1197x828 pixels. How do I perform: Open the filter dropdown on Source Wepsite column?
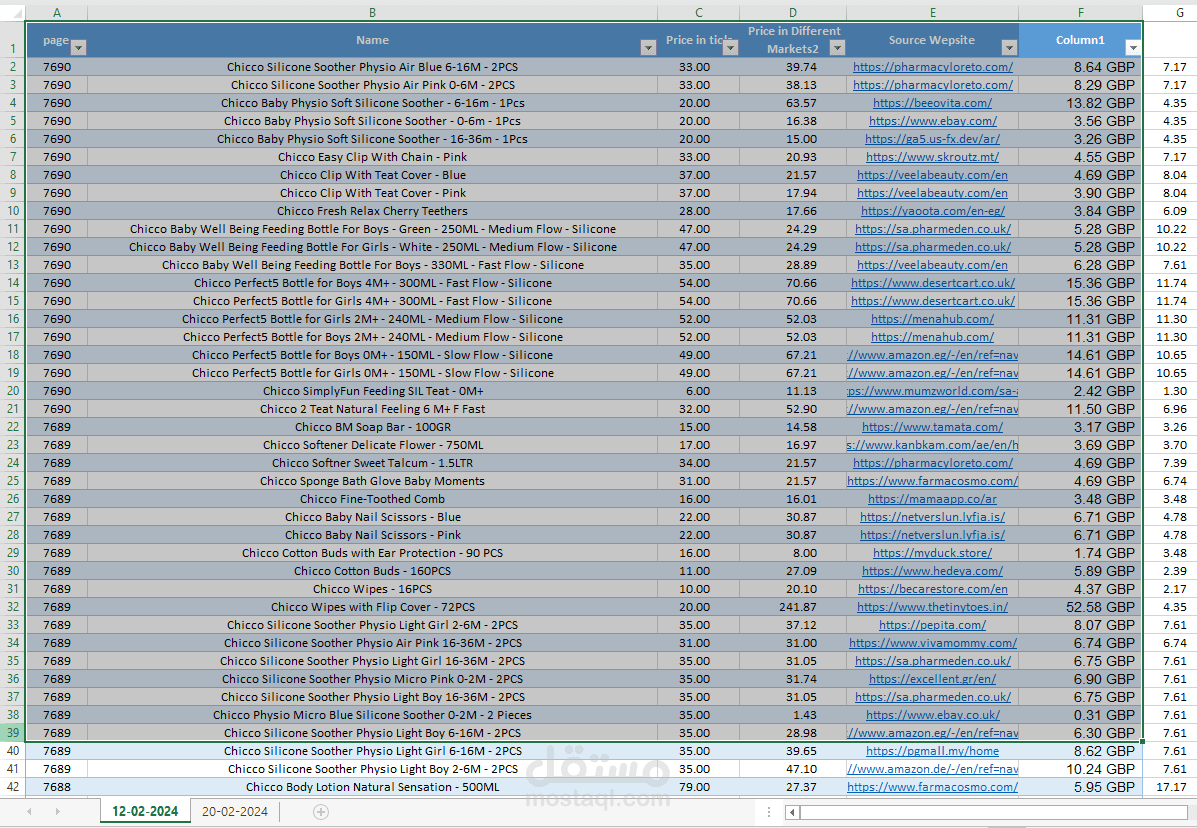1009,48
